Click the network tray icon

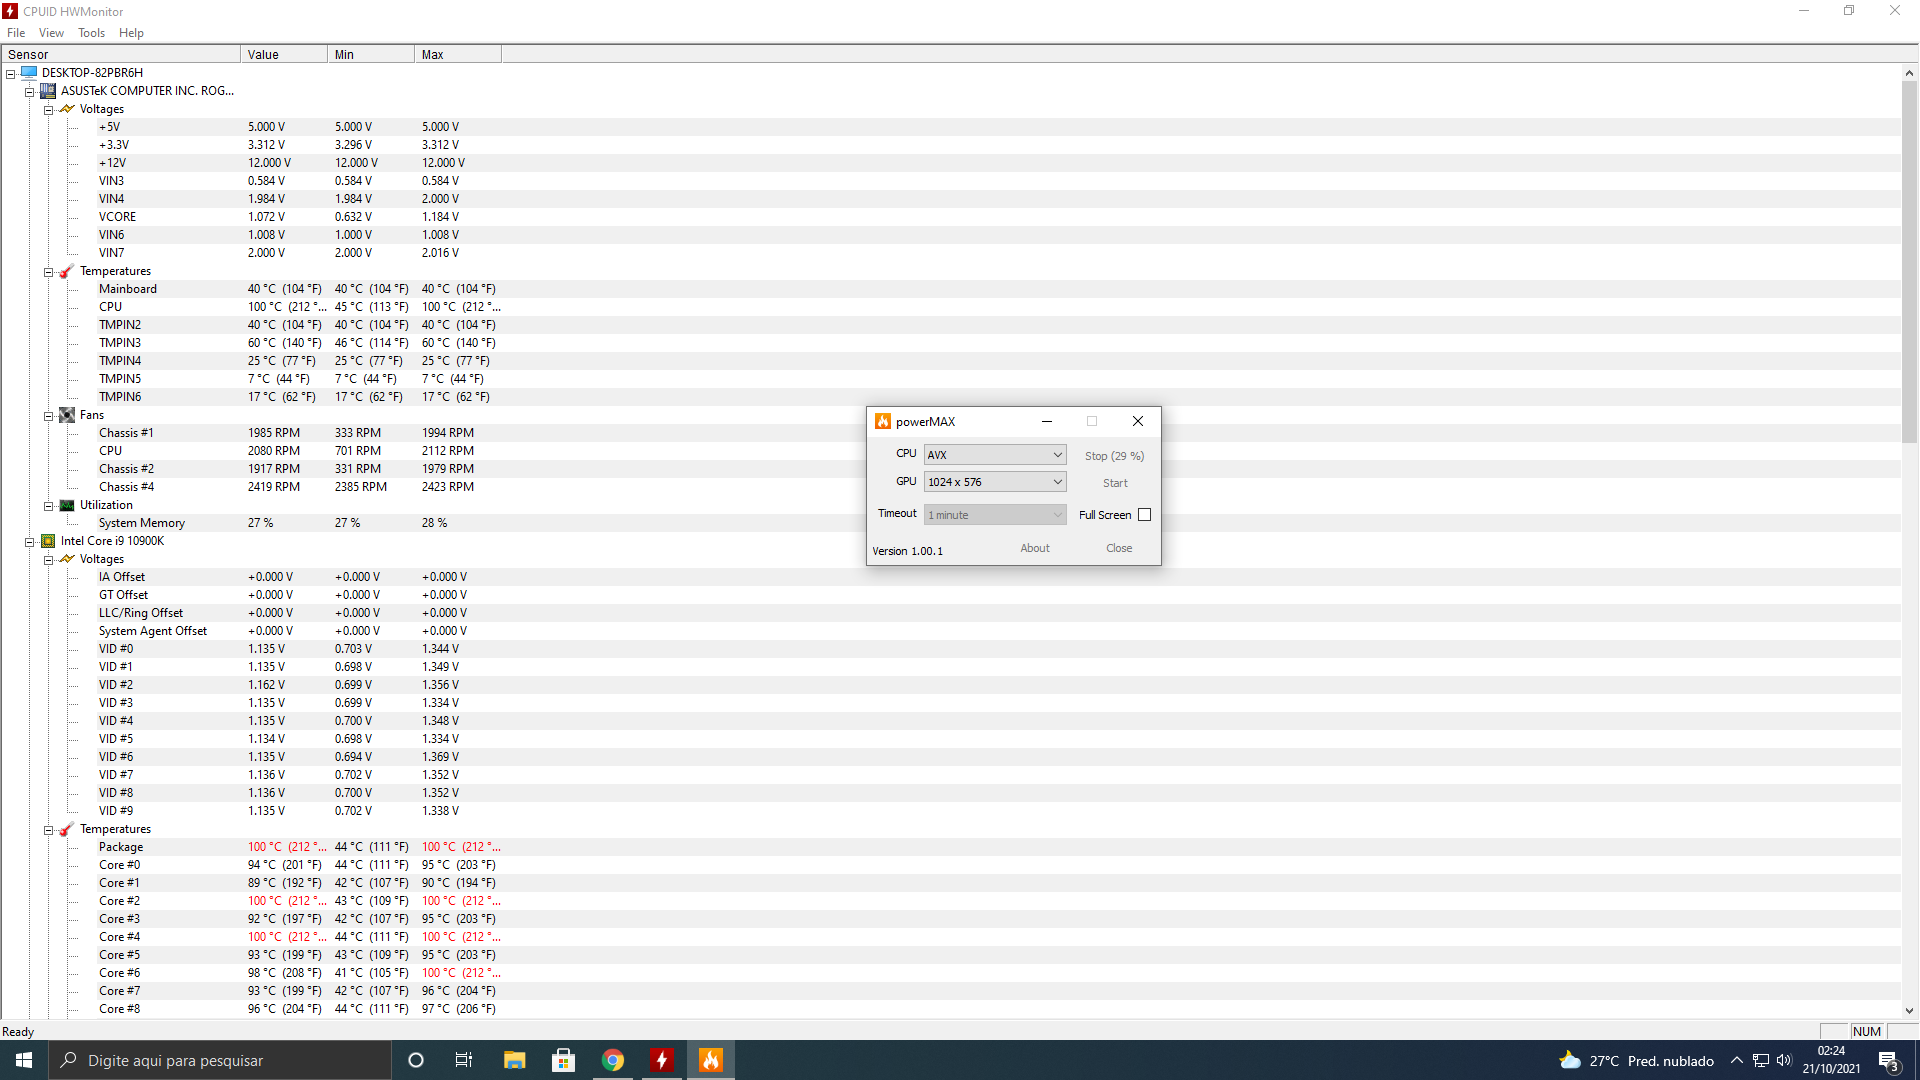coord(1761,1060)
